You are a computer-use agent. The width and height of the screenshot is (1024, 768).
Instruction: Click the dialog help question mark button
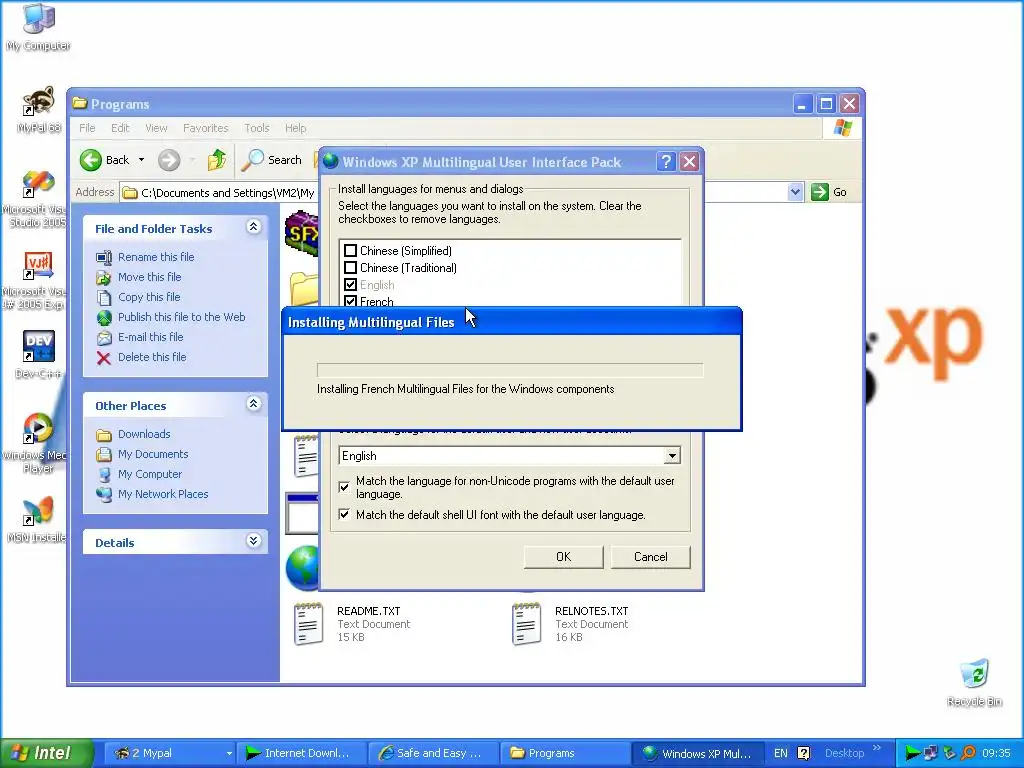point(665,162)
